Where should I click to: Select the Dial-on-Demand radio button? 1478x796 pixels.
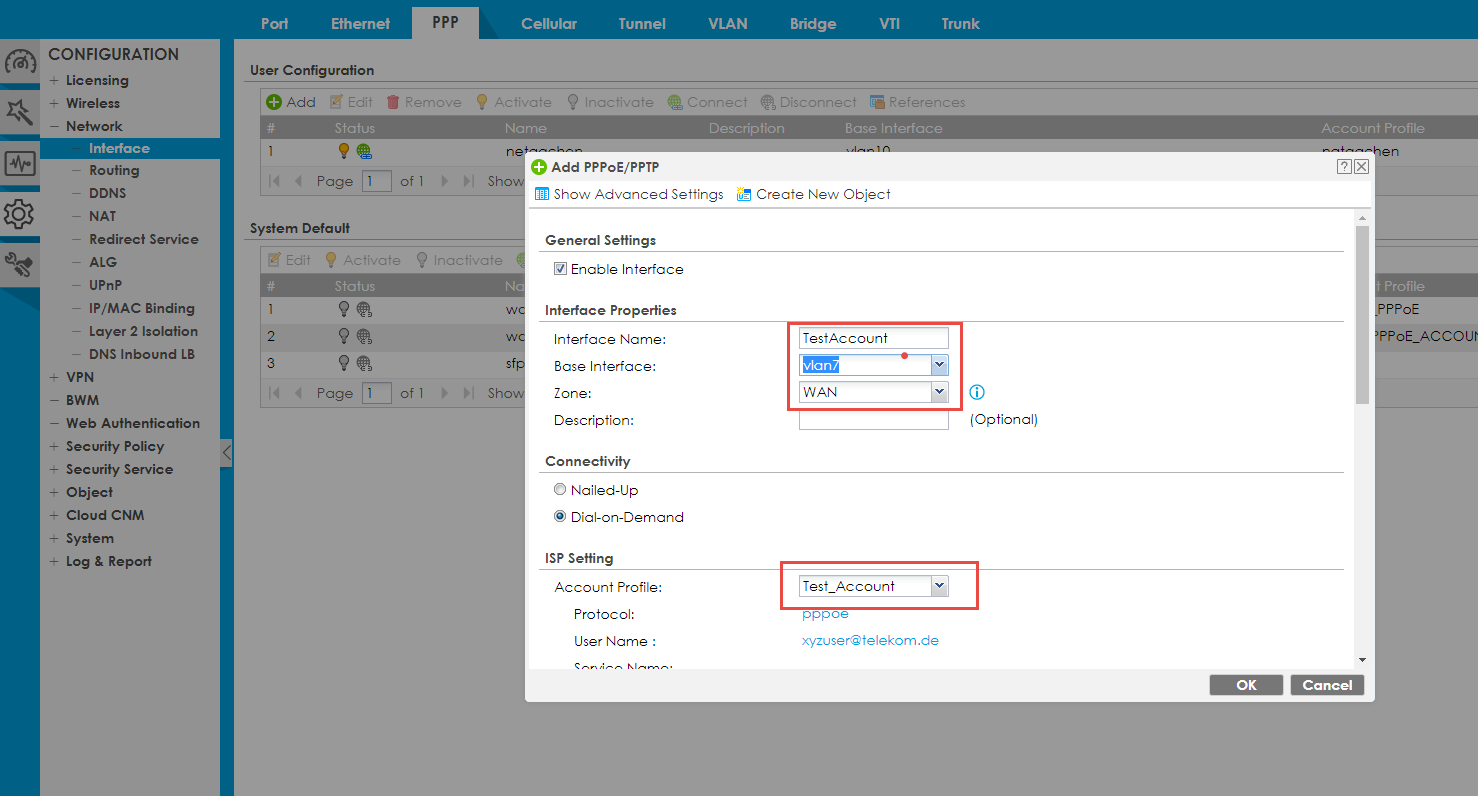[x=560, y=517]
